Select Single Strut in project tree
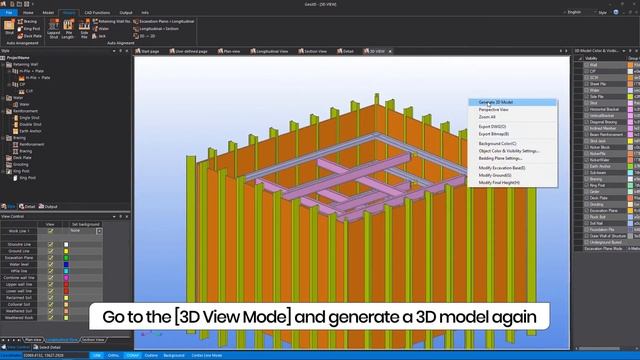The width and height of the screenshot is (640, 360). pos(29,118)
